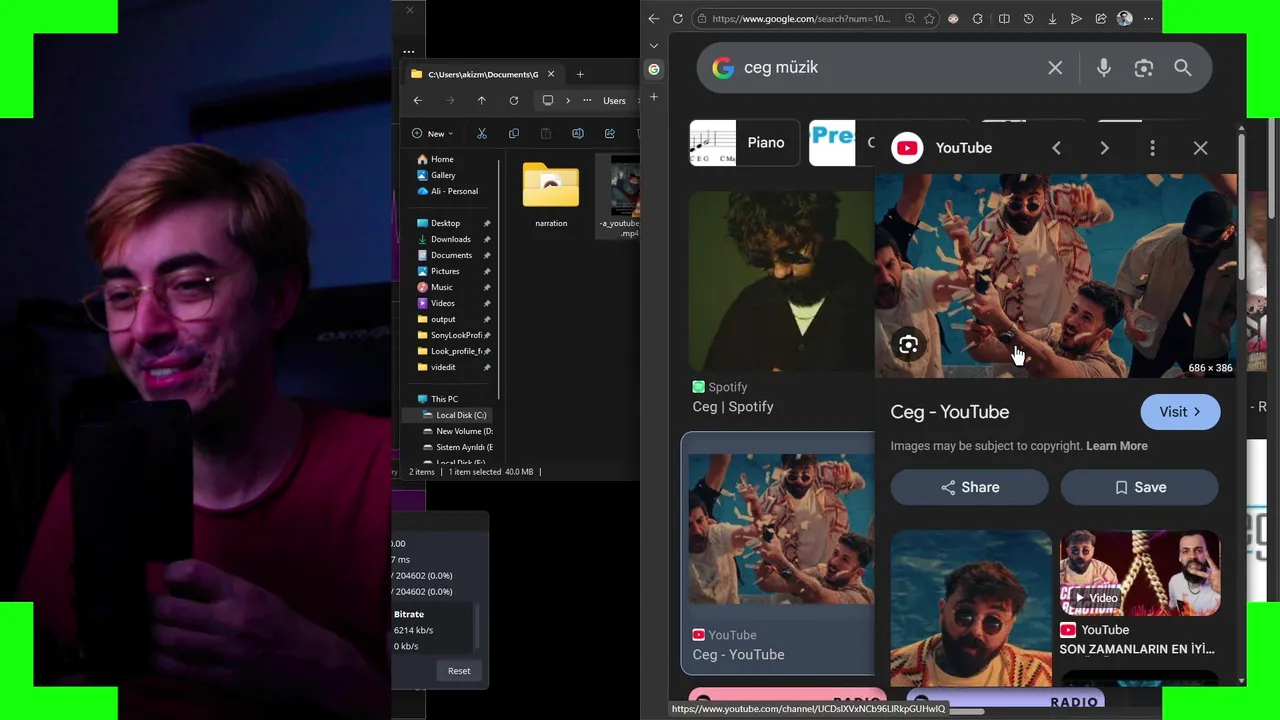
Task: Select the narration folder
Action: point(551,195)
